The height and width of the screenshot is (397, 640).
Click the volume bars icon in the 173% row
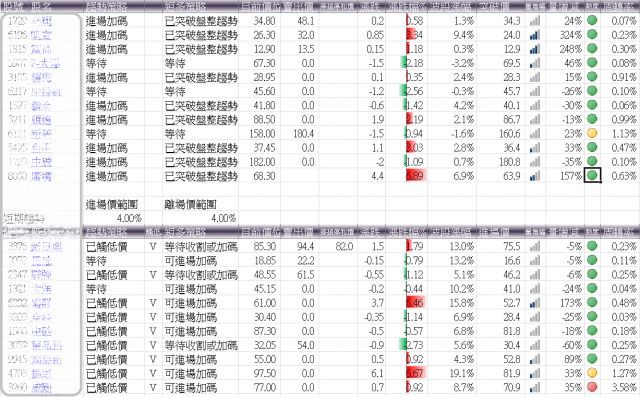tap(535, 303)
